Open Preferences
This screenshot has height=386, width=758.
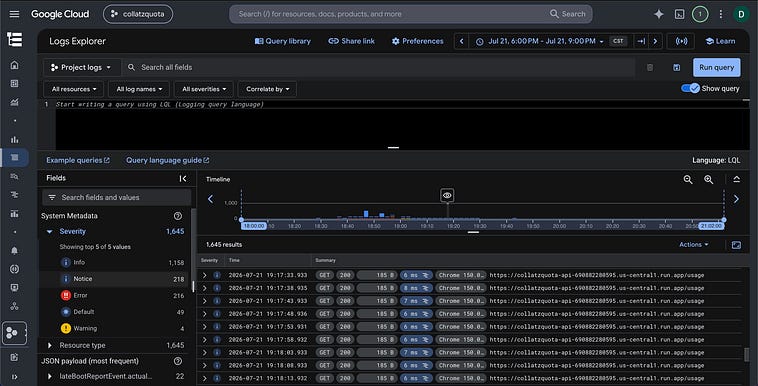[x=418, y=41]
